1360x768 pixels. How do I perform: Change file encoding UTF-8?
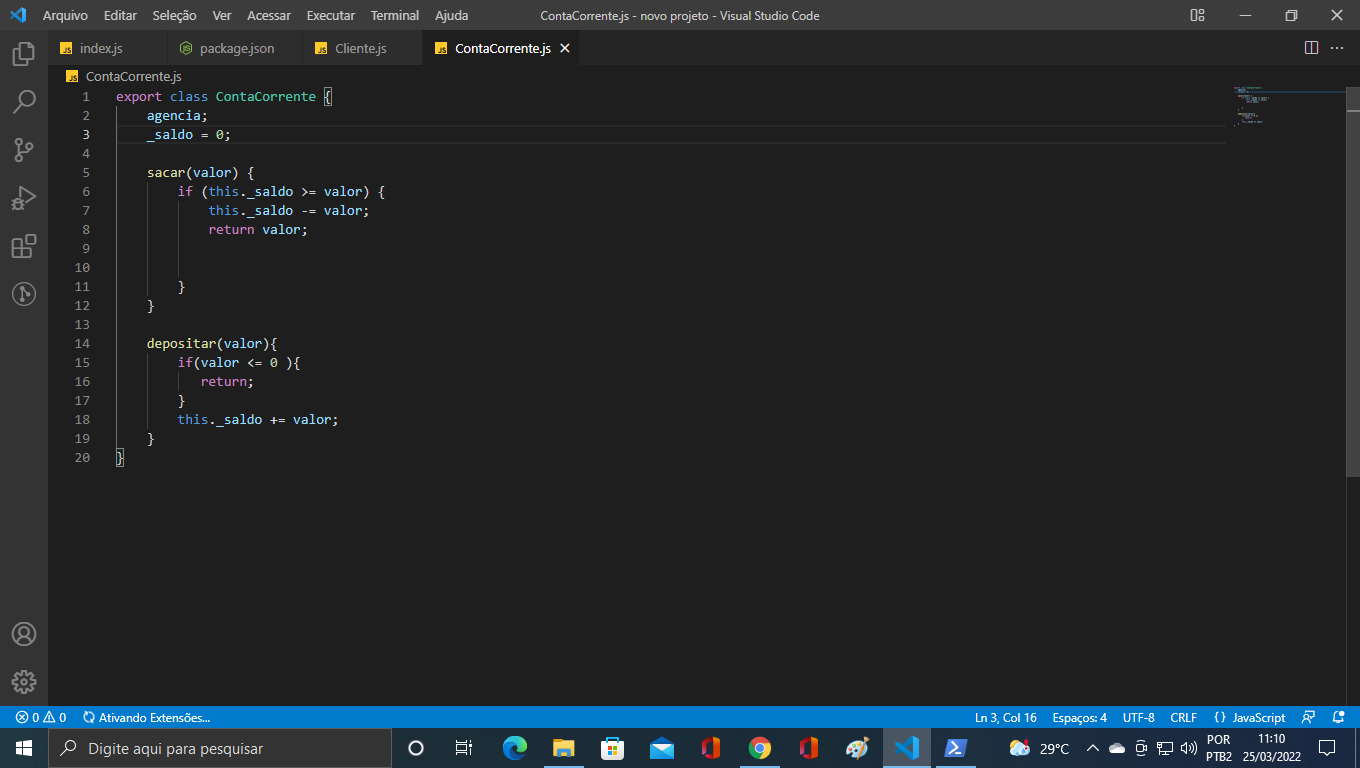coord(1138,717)
